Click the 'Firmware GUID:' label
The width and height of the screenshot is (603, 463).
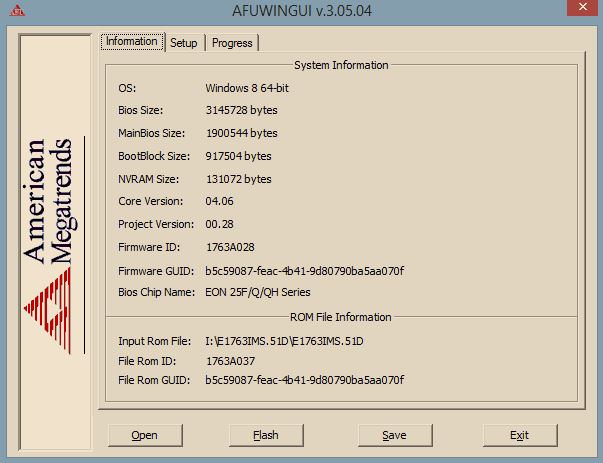coord(156,271)
